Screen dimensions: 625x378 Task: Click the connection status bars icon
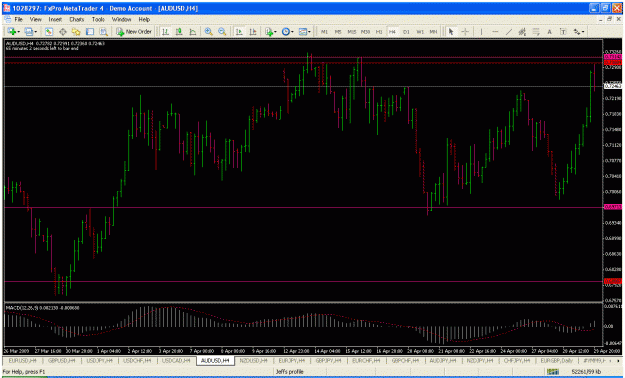pyautogui.click(x=552, y=372)
